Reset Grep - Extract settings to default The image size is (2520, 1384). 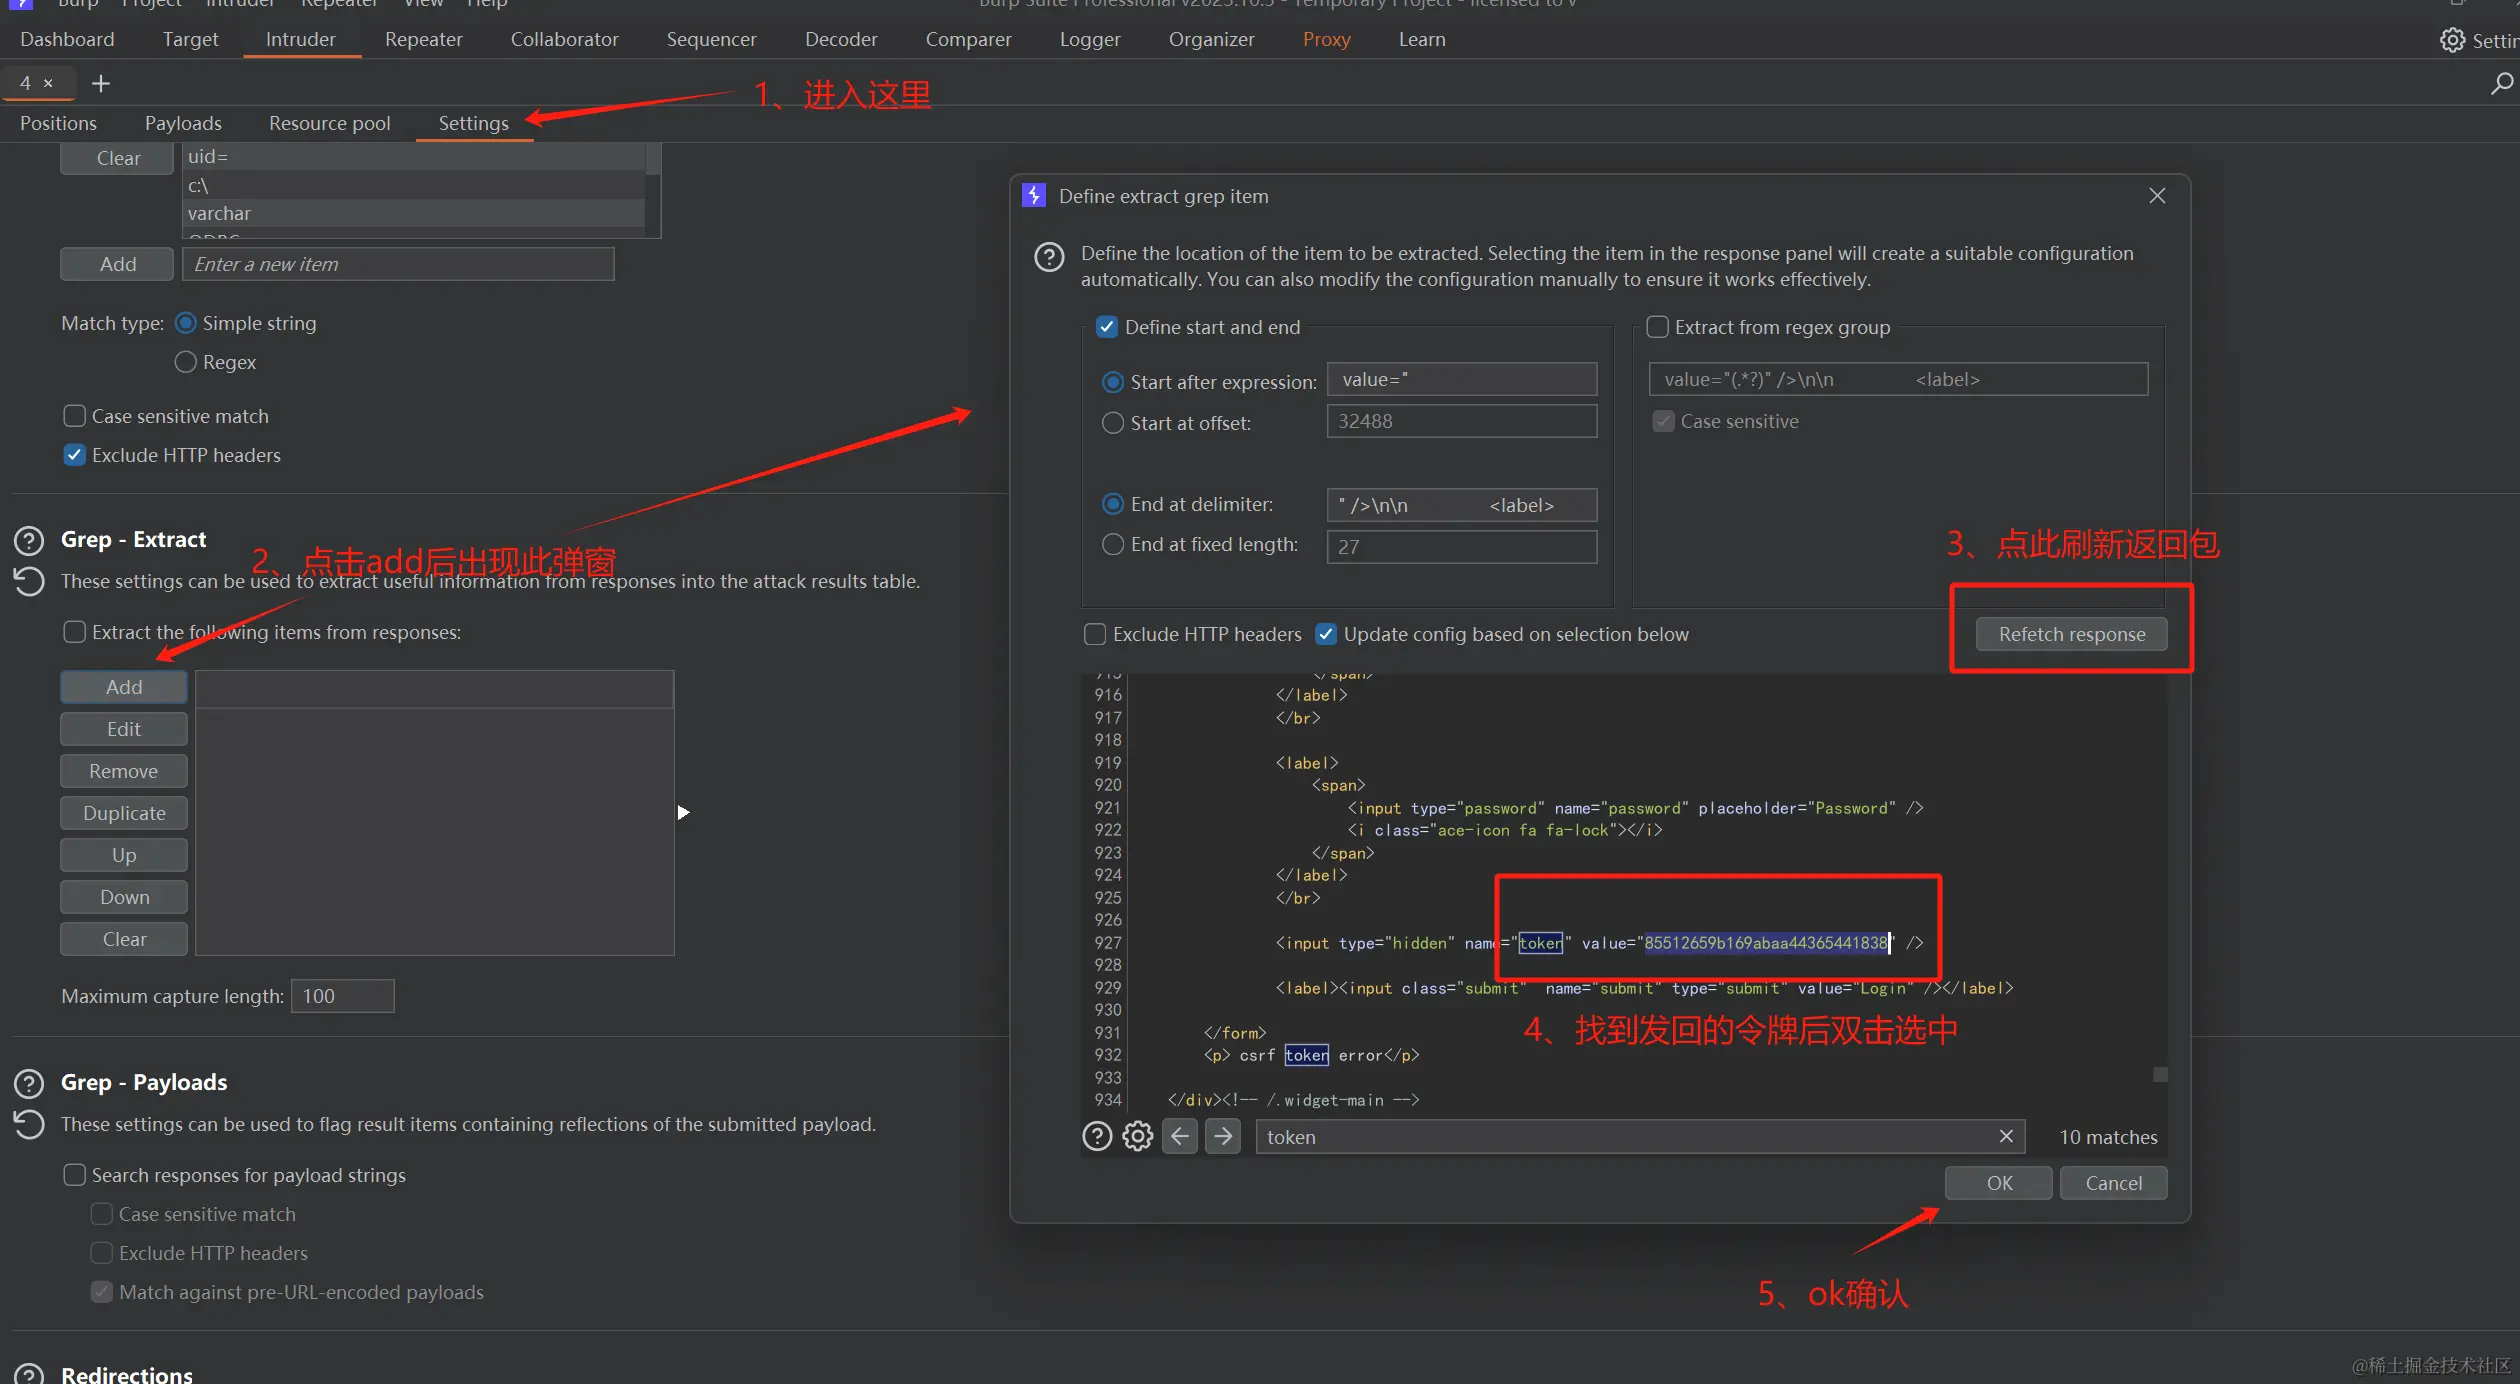tap(29, 581)
